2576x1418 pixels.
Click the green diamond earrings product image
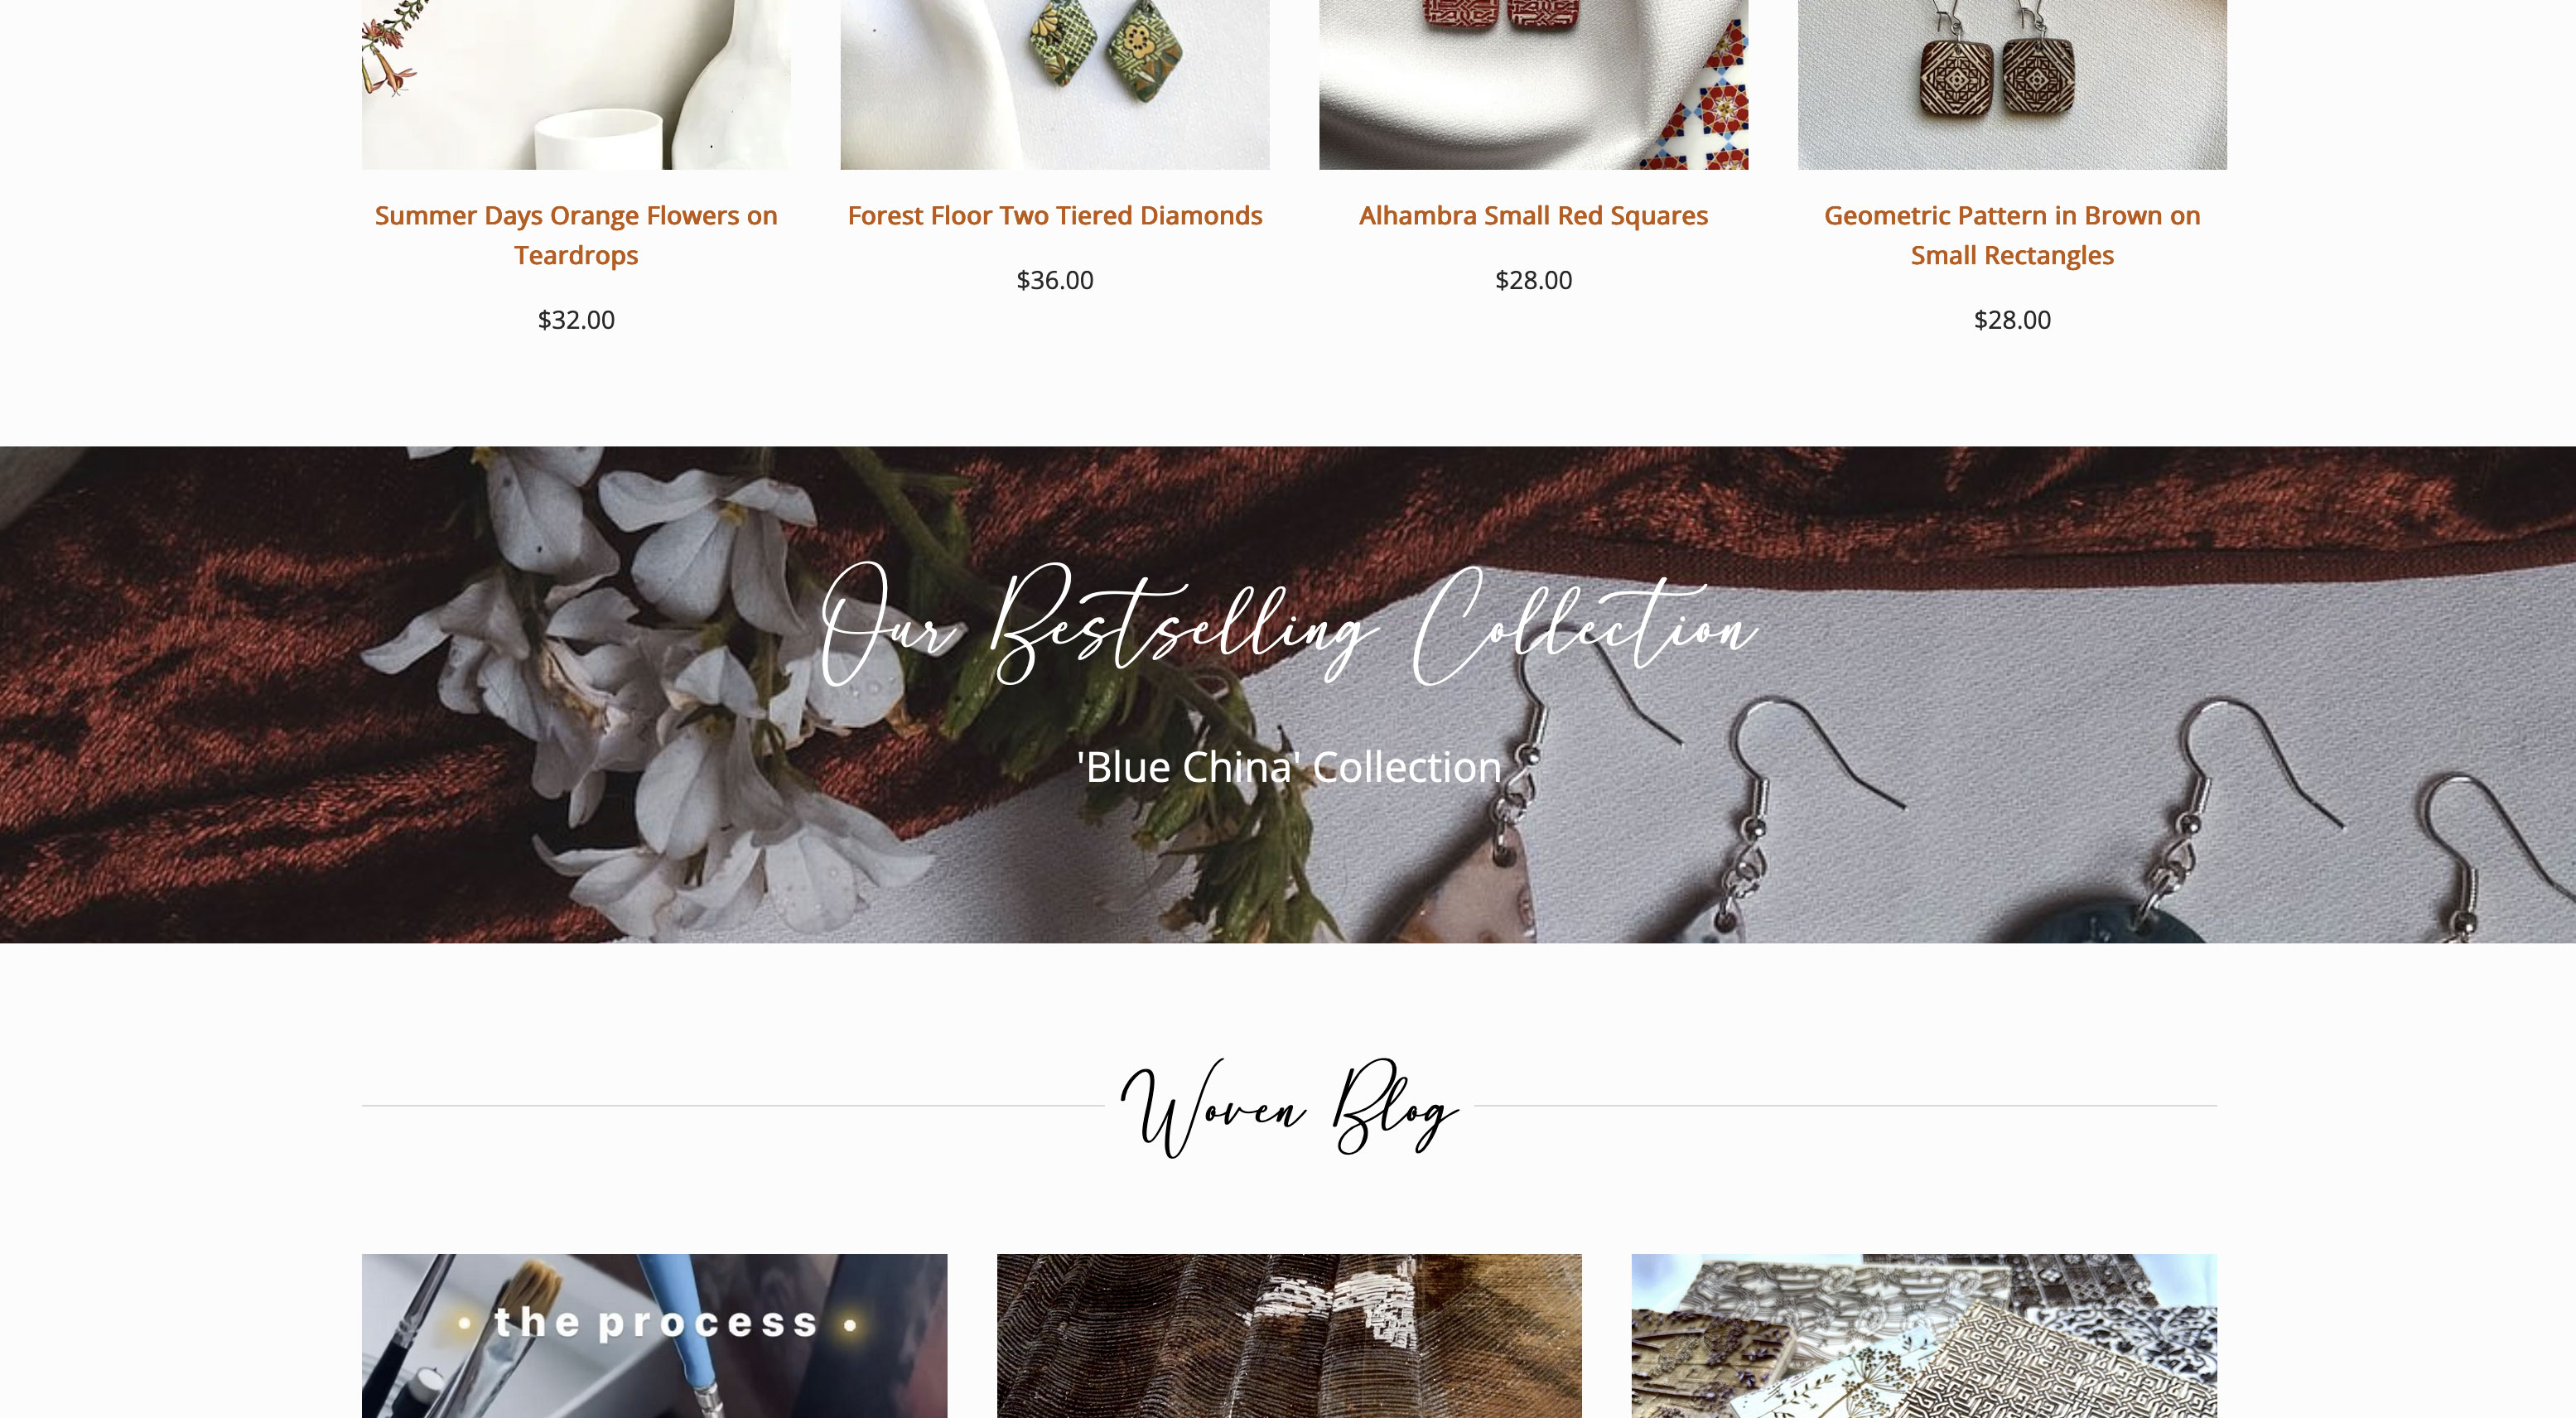tap(1055, 84)
